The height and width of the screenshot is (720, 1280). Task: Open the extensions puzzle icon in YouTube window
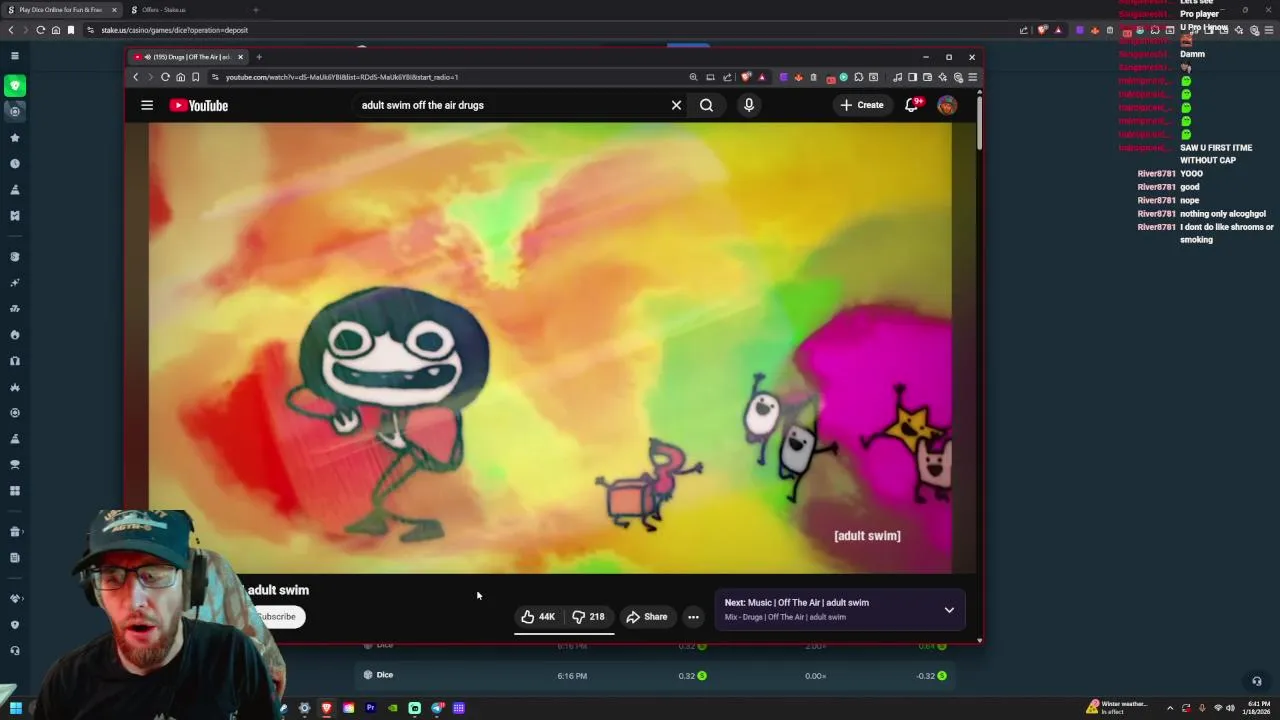click(x=858, y=77)
